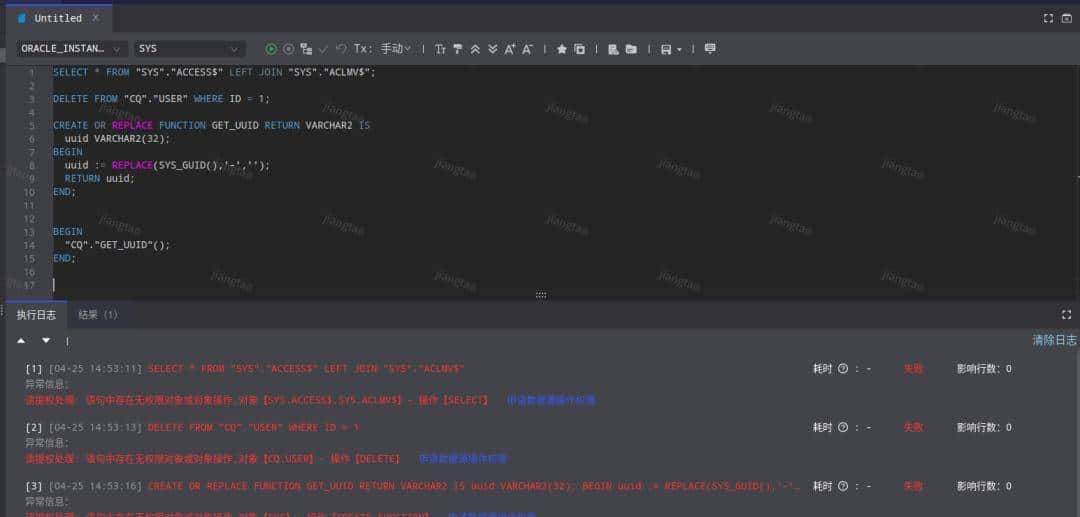Run the SQL with the green execute icon

coord(271,49)
